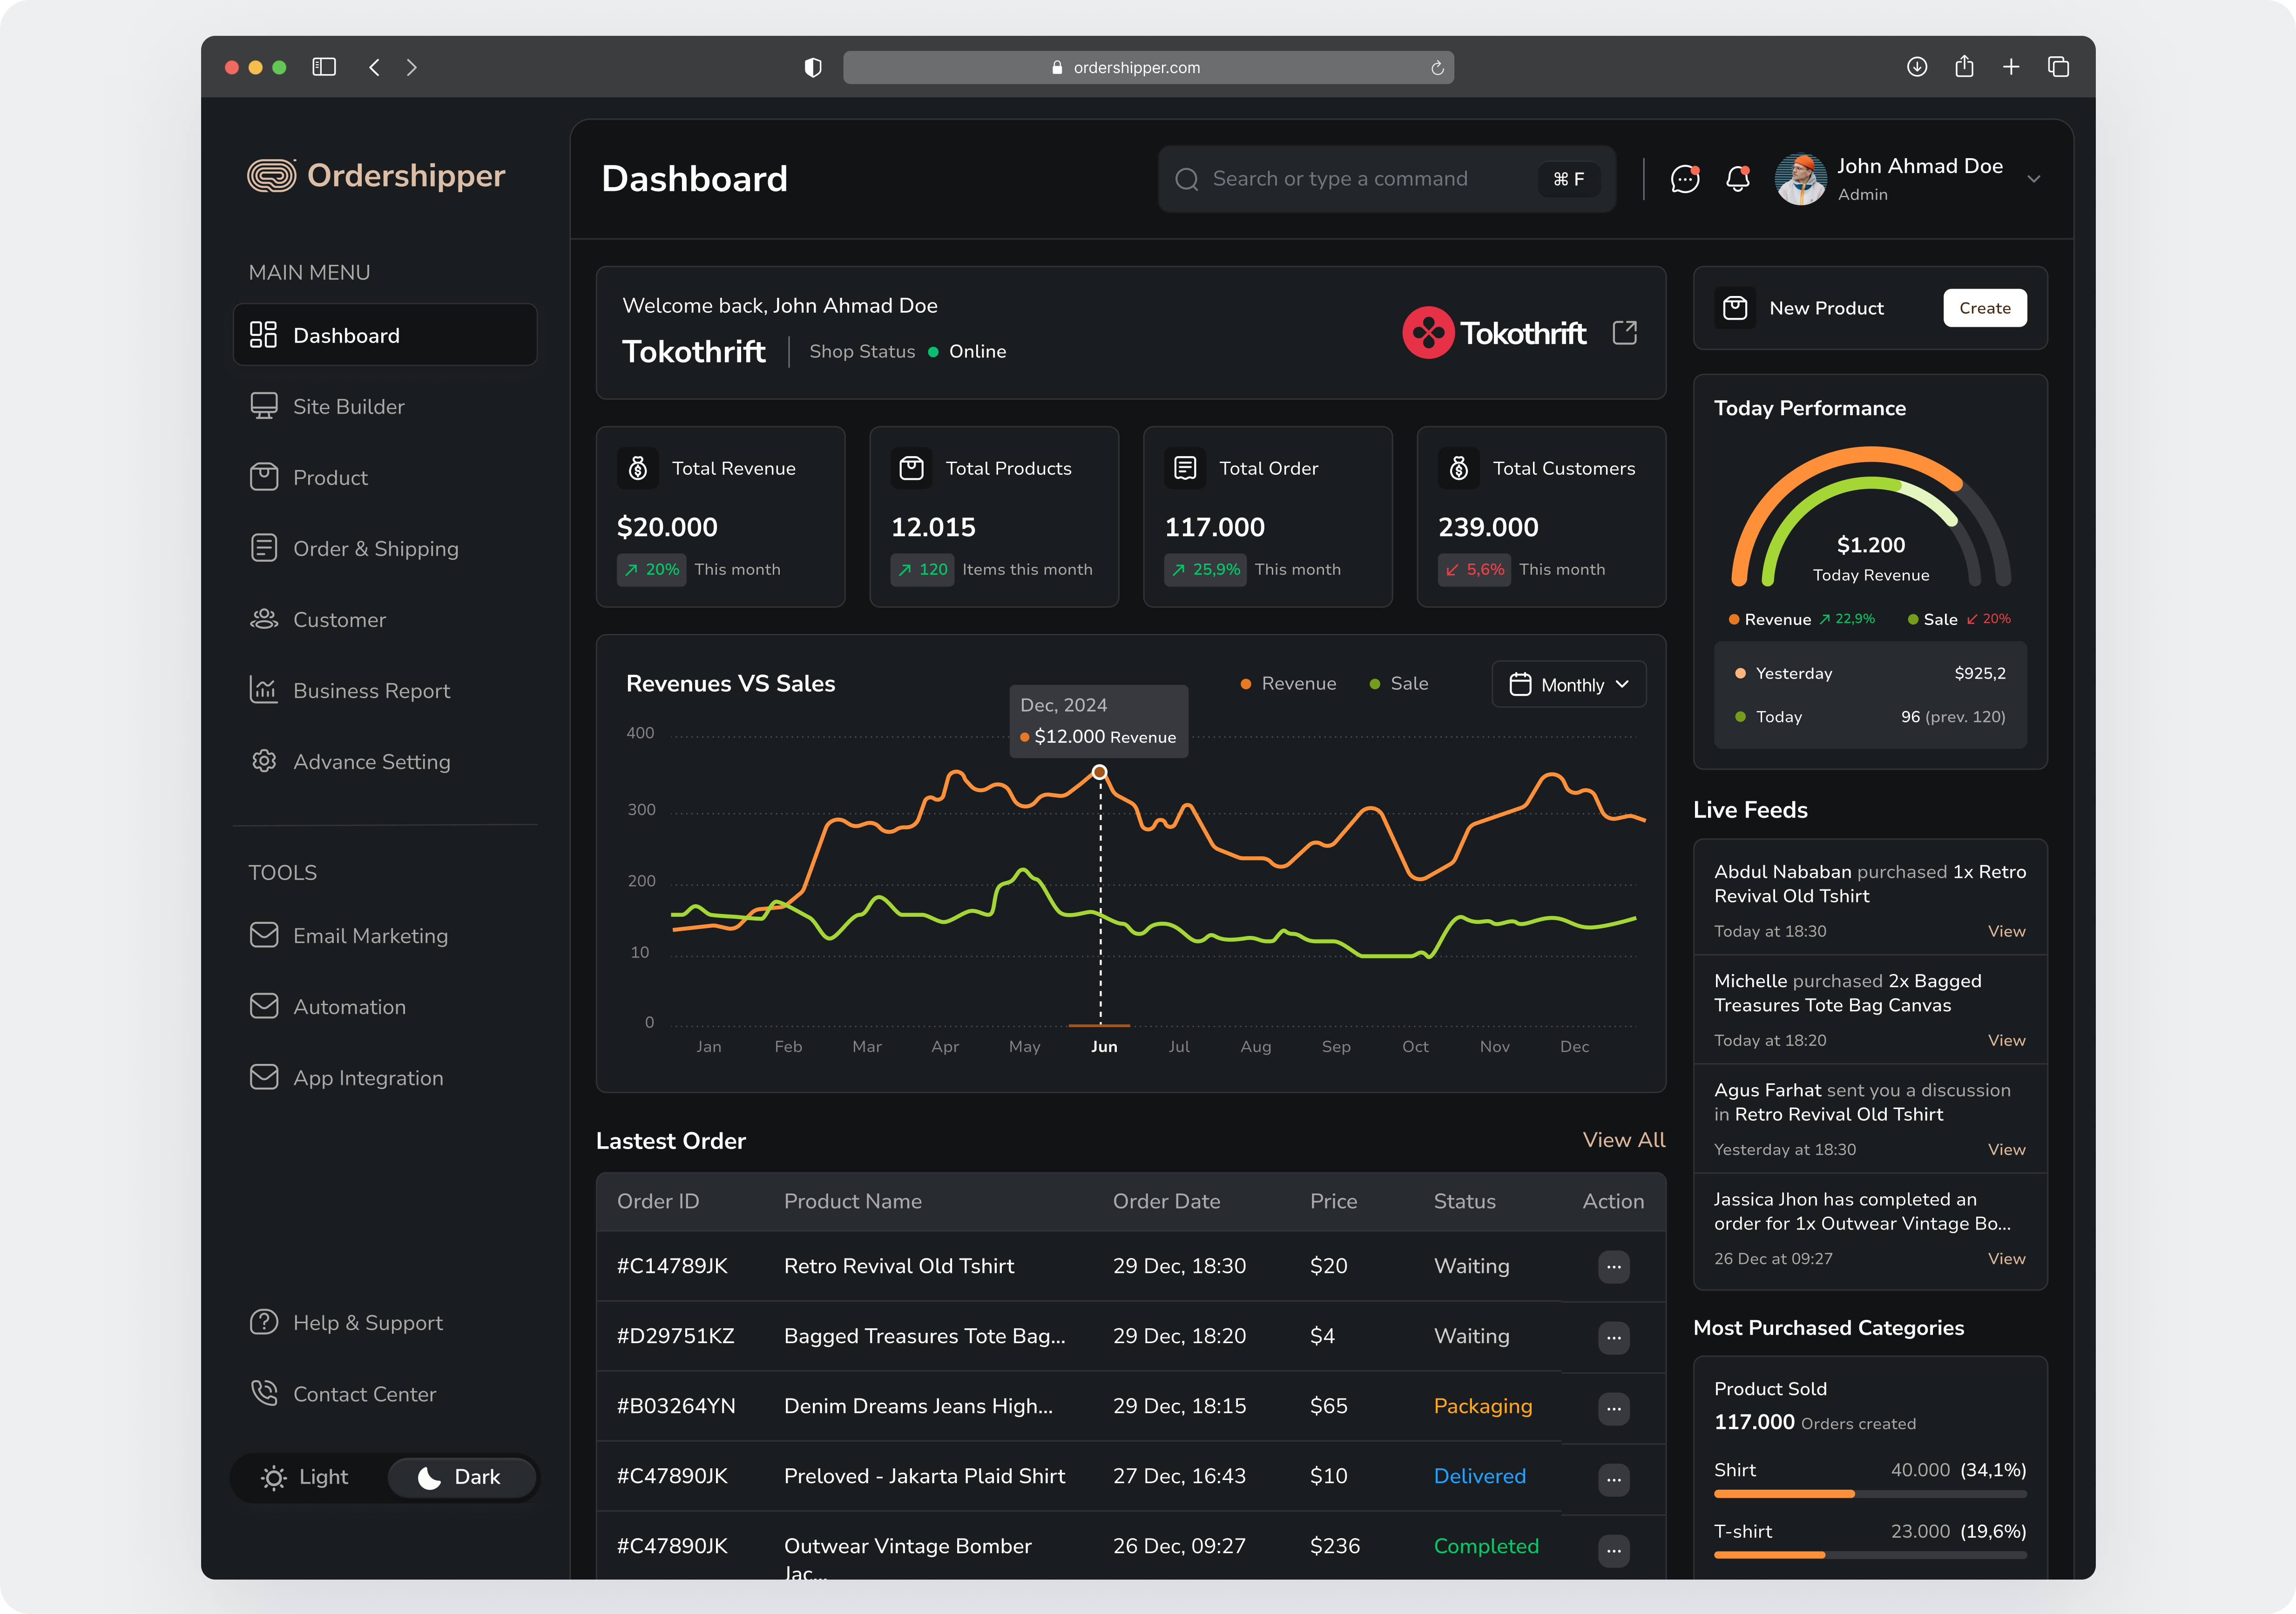Click the Ordershipper logo
The image size is (2296, 1614).
[376, 176]
